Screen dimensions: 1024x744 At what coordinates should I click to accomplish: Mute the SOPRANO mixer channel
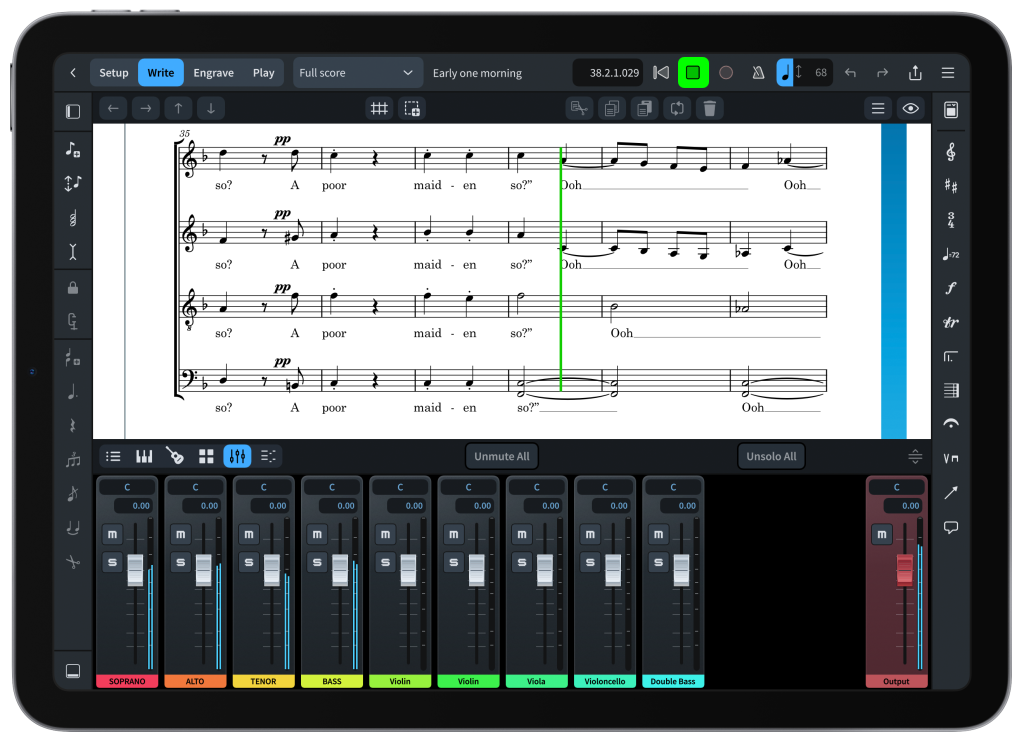pos(112,534)
